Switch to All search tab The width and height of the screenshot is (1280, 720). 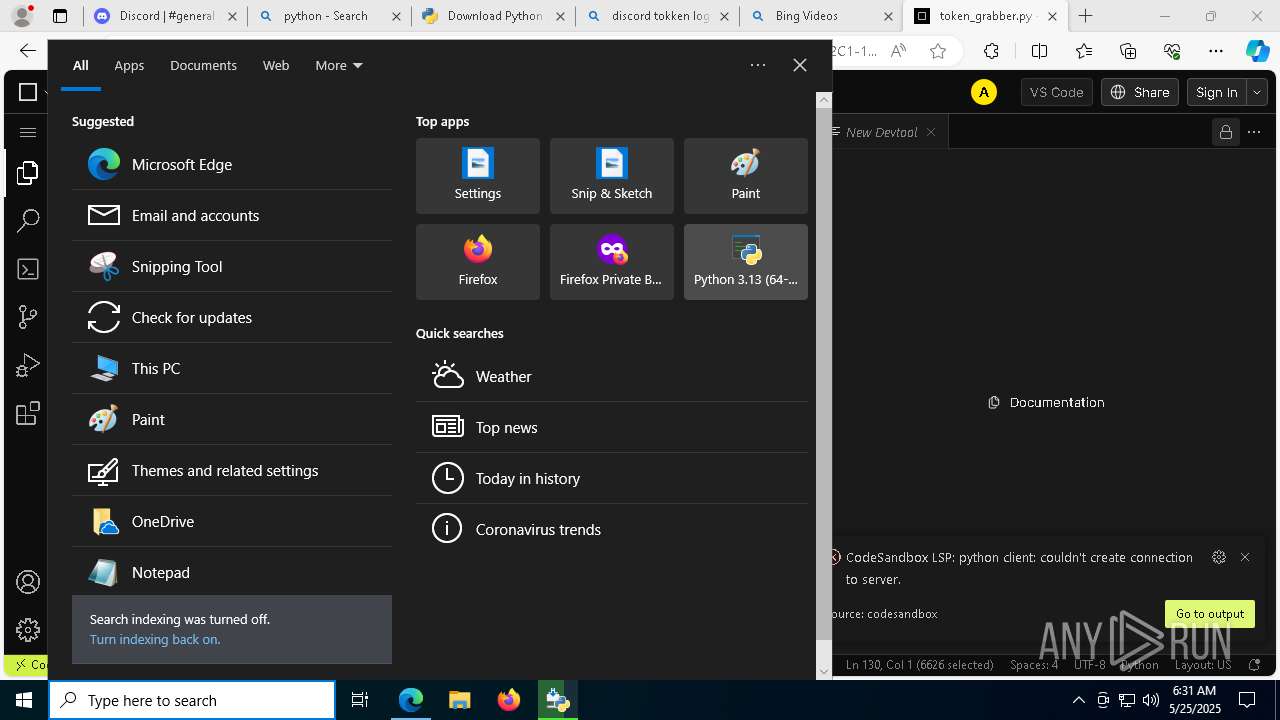[x=80, y=65]
